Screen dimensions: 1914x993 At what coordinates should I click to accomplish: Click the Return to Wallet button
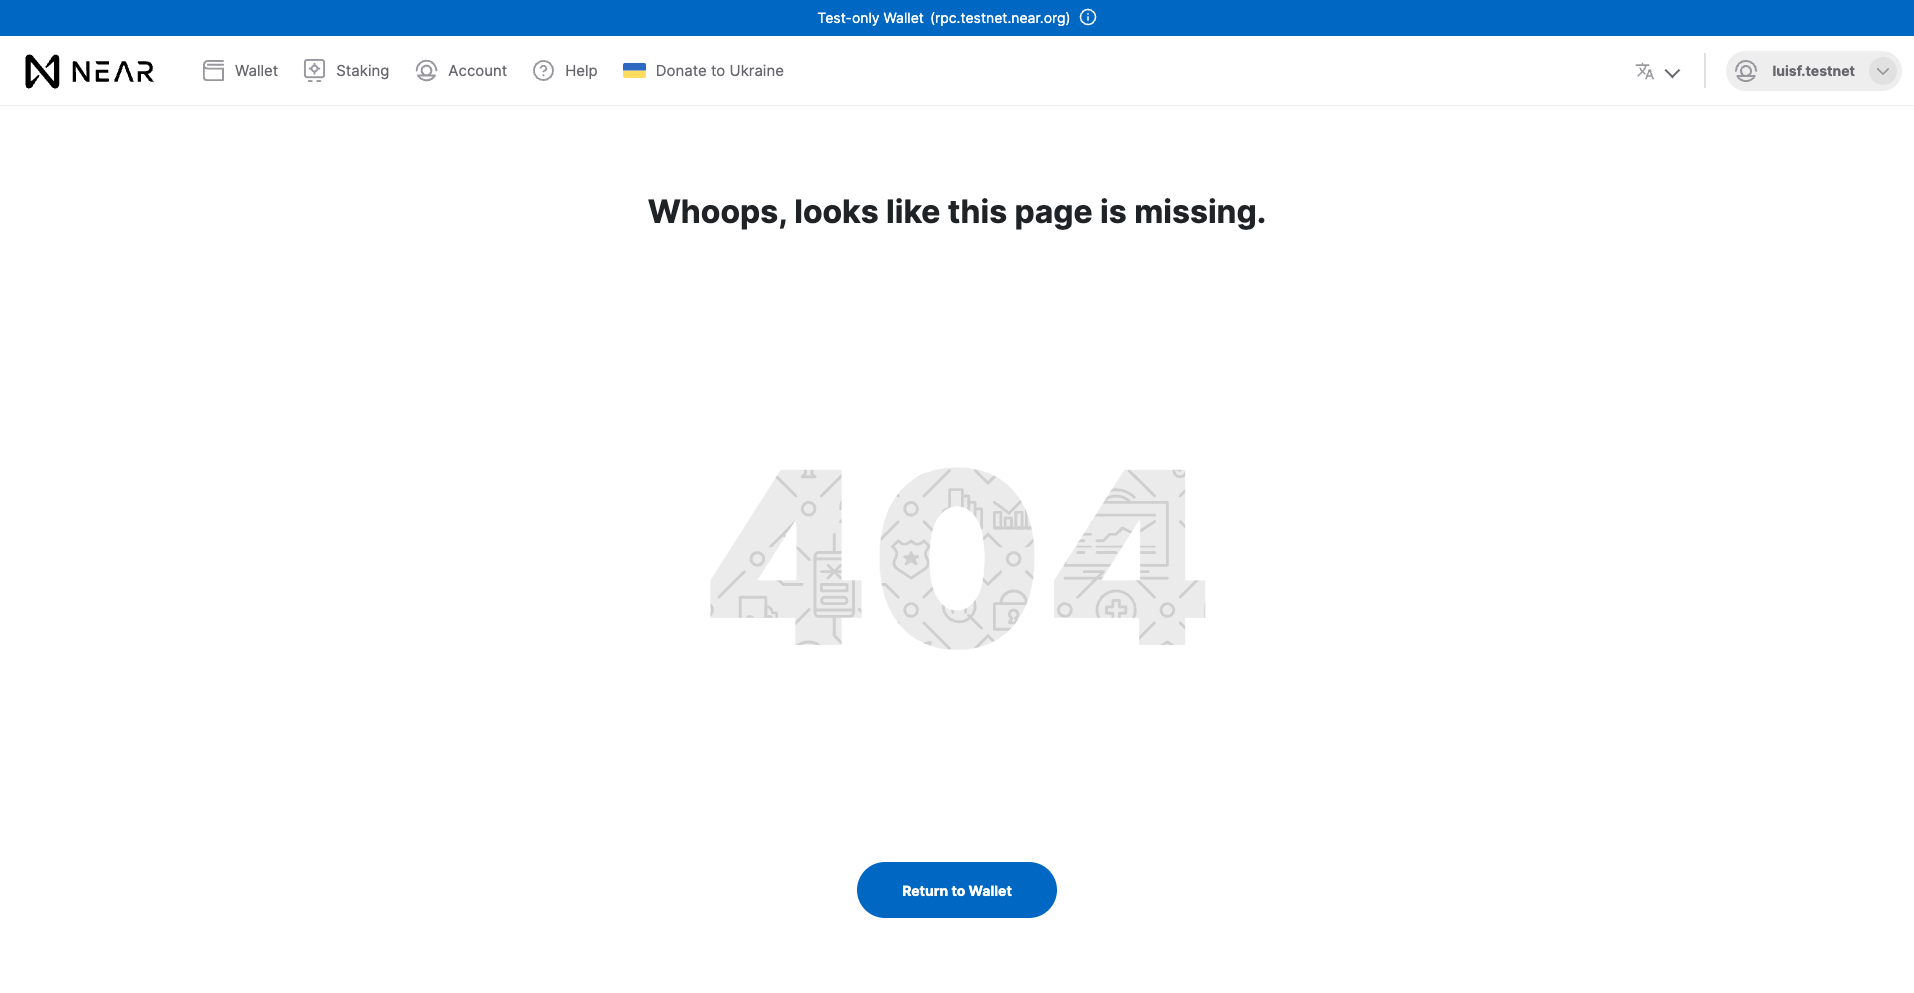pos(957,890)
